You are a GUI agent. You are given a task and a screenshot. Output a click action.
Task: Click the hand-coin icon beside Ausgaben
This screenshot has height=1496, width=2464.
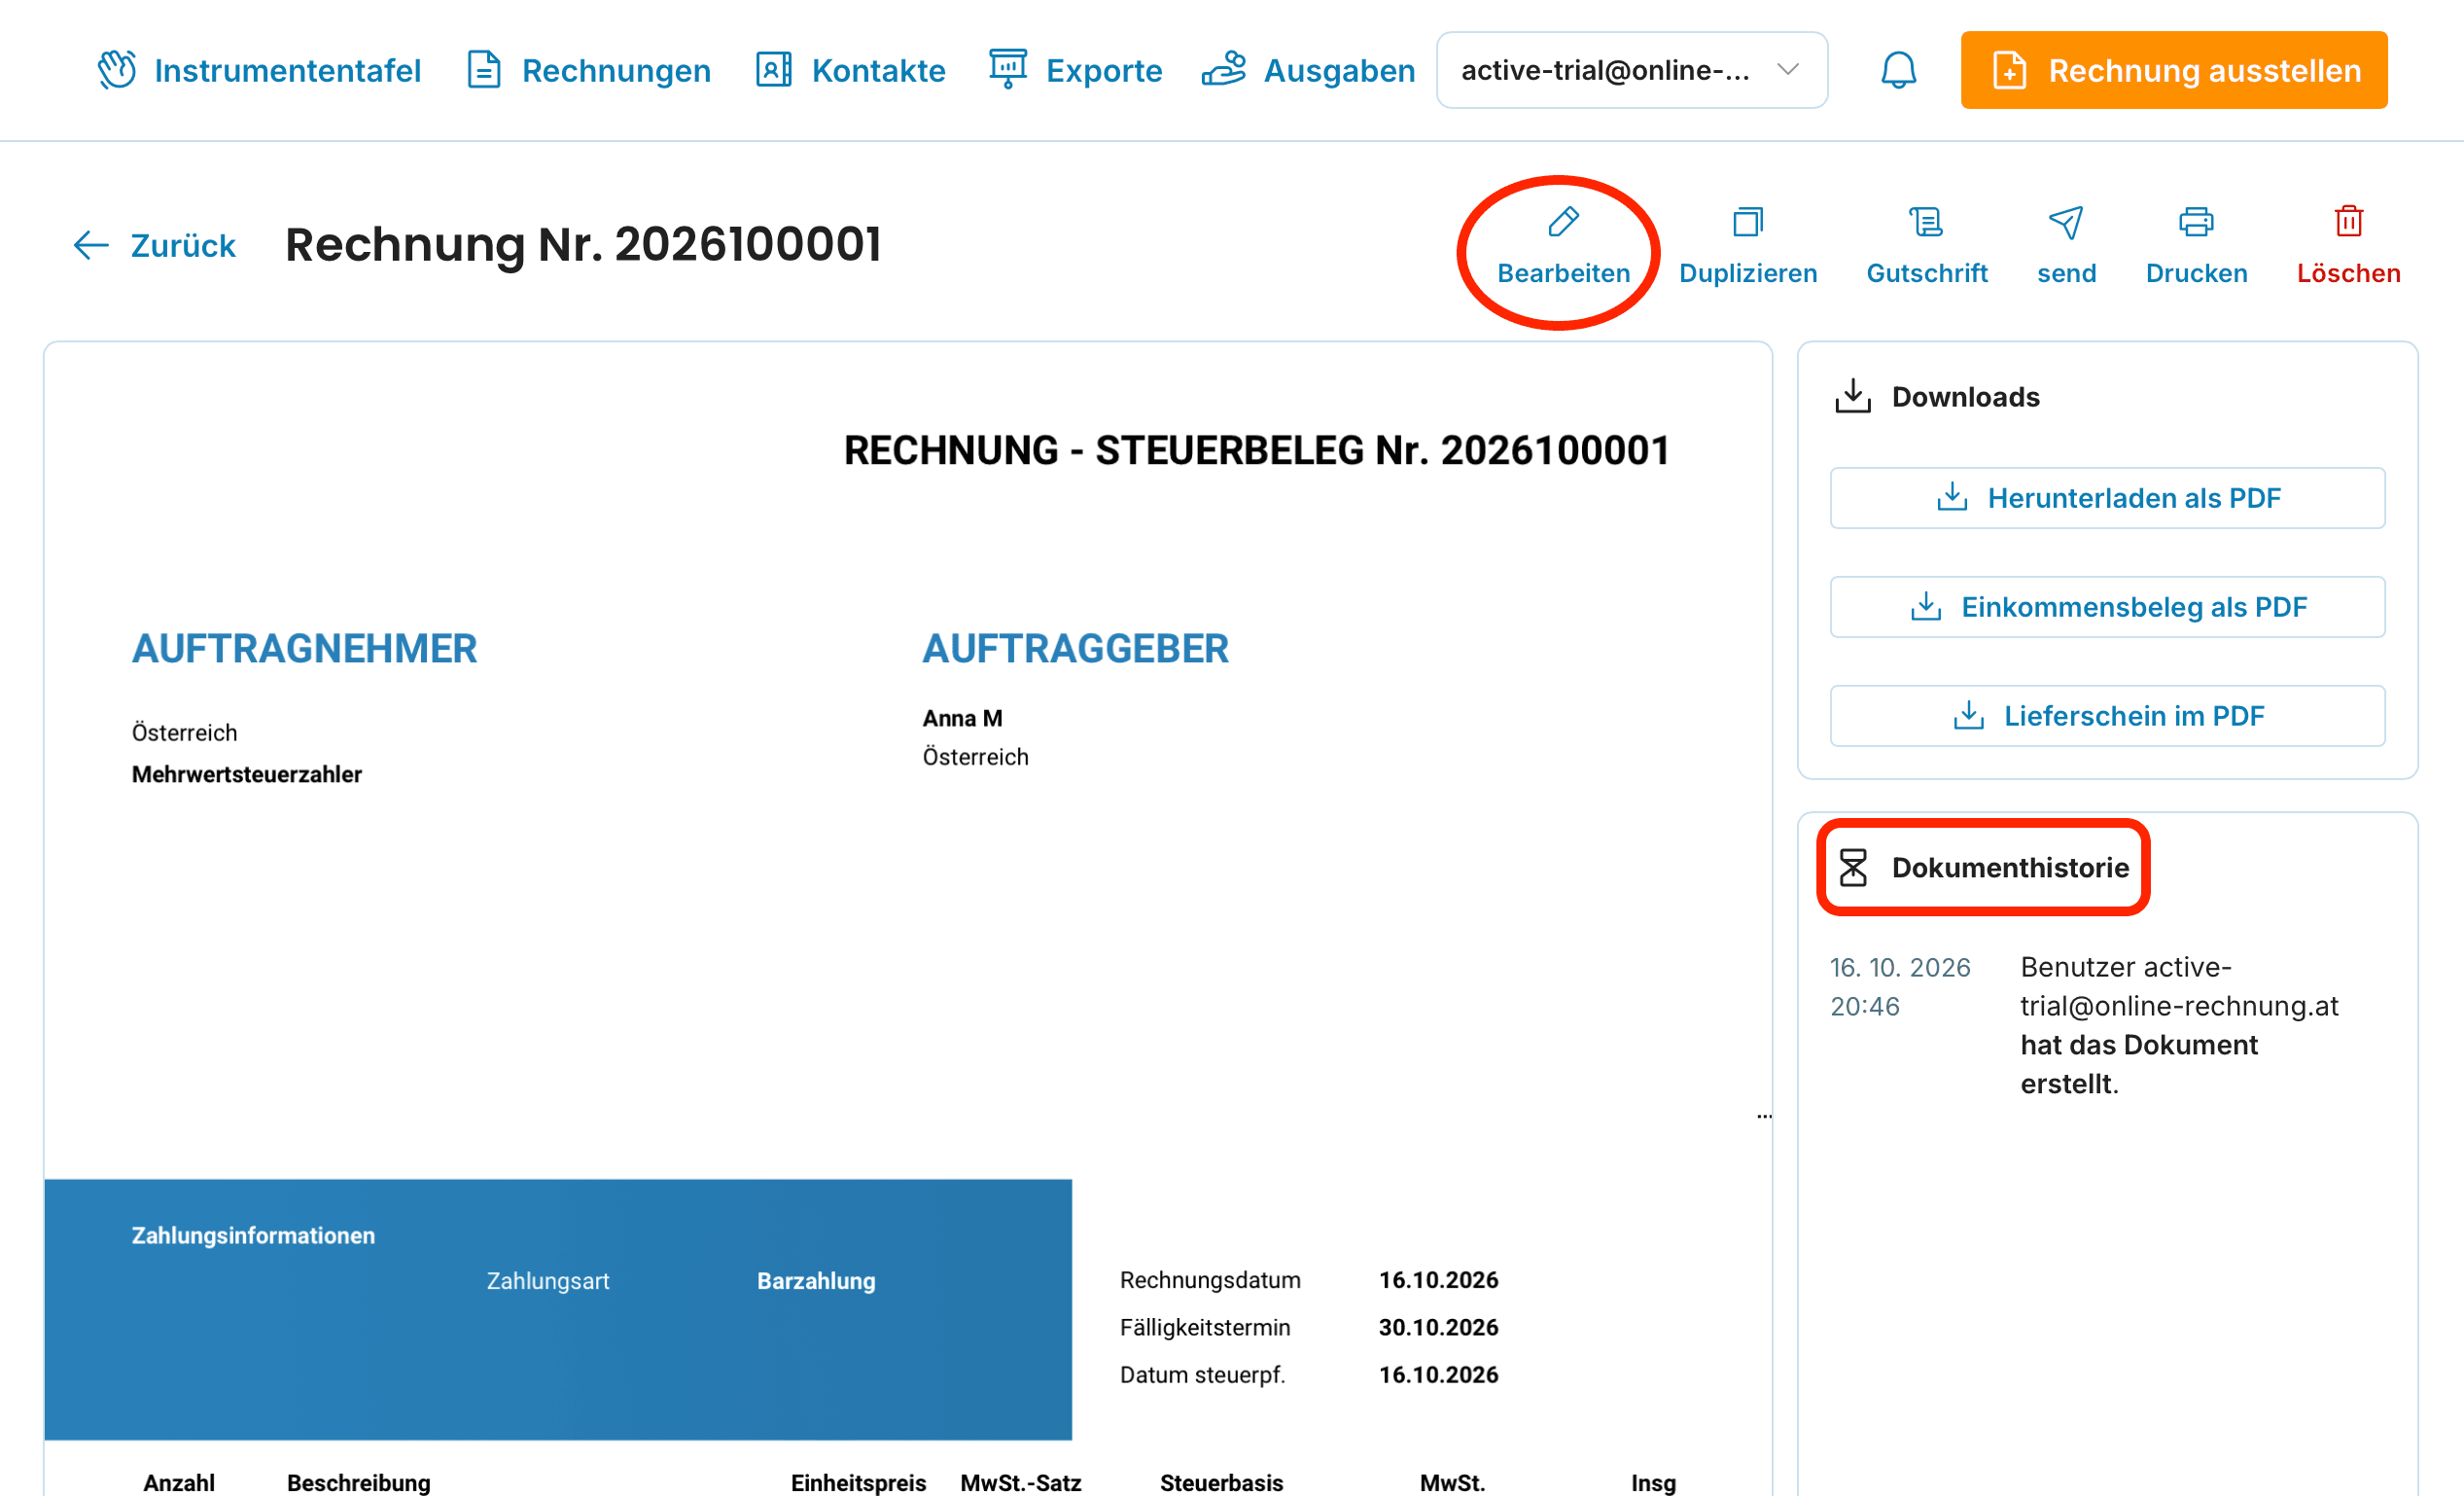[x=1223, y=69]
